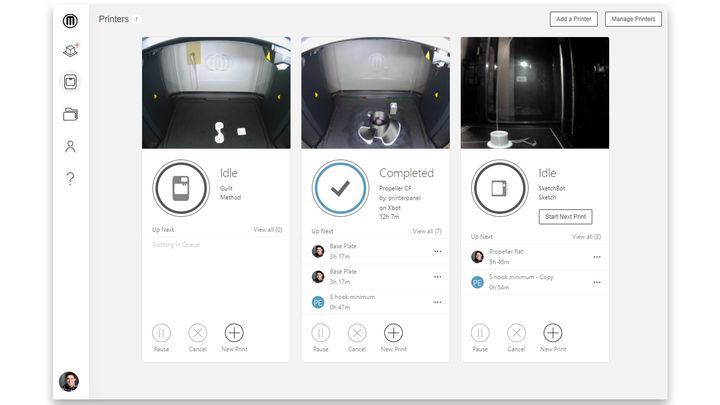The width and height of the screenshot is (720, 405).
Task: Select the Printers sidebar icon
Action: (70, 82)
